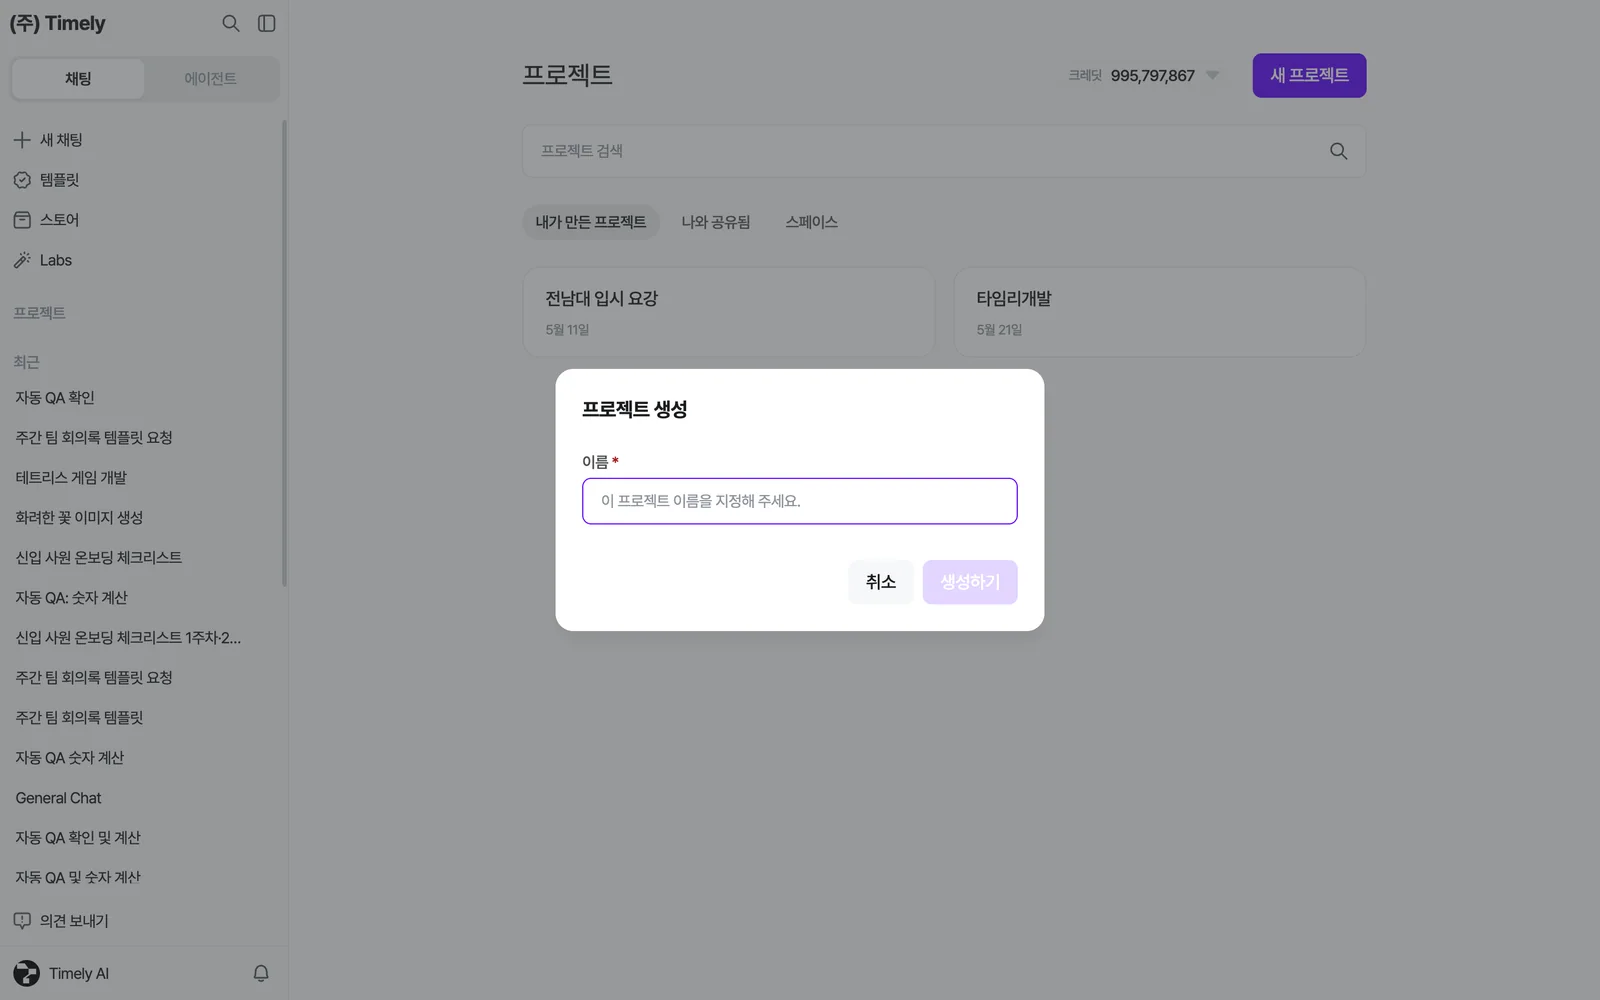Select the 내가 만든 프로젝트 tab
Image resolution: width=1600 pixels, height=1000 pixels.
coord(591,222)
